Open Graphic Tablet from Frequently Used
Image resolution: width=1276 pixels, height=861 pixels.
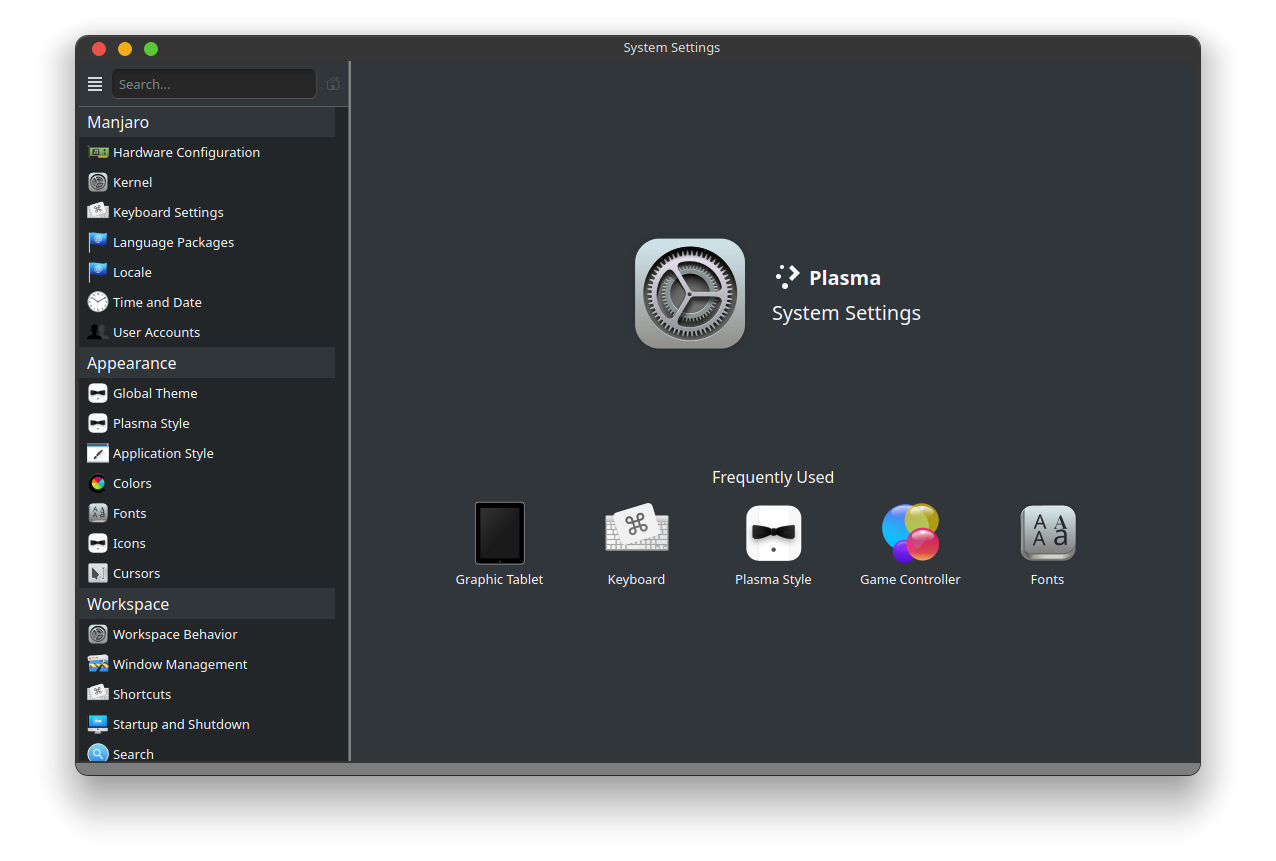click(x=499, y=544)
